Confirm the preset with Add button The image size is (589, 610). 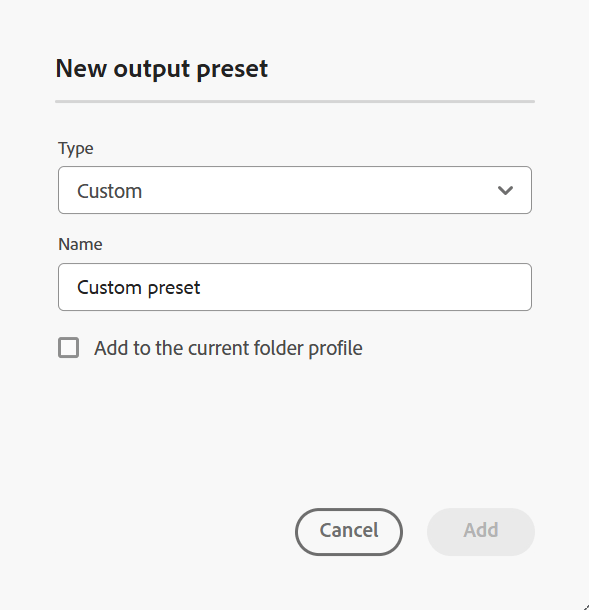(480, 531)
